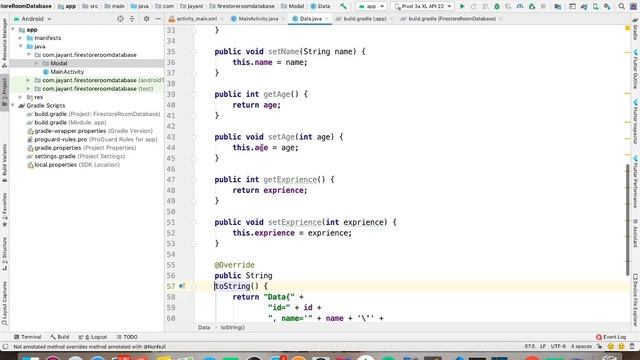Collapse the app module tree node
Screen dimensions: 640x360
(x=13, y=30)
